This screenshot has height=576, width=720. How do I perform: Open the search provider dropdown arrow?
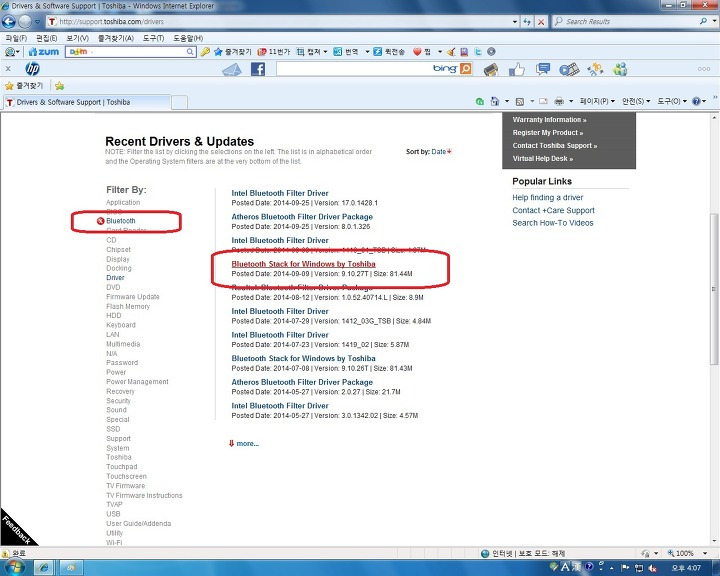(x=714, y=21)
